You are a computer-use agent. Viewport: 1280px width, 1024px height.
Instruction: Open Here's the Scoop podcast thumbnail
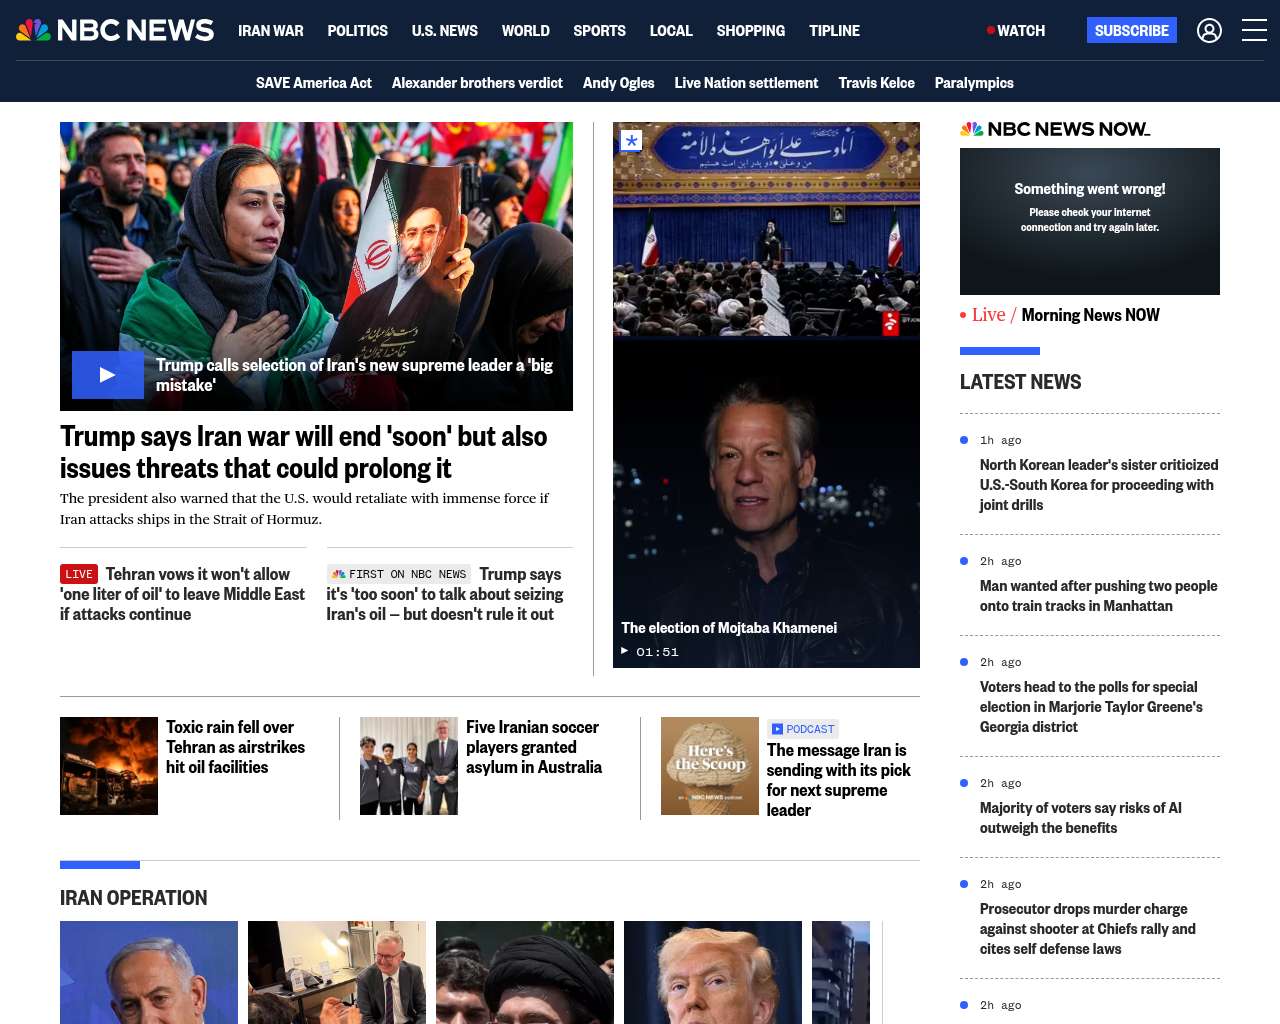(709, 766)
